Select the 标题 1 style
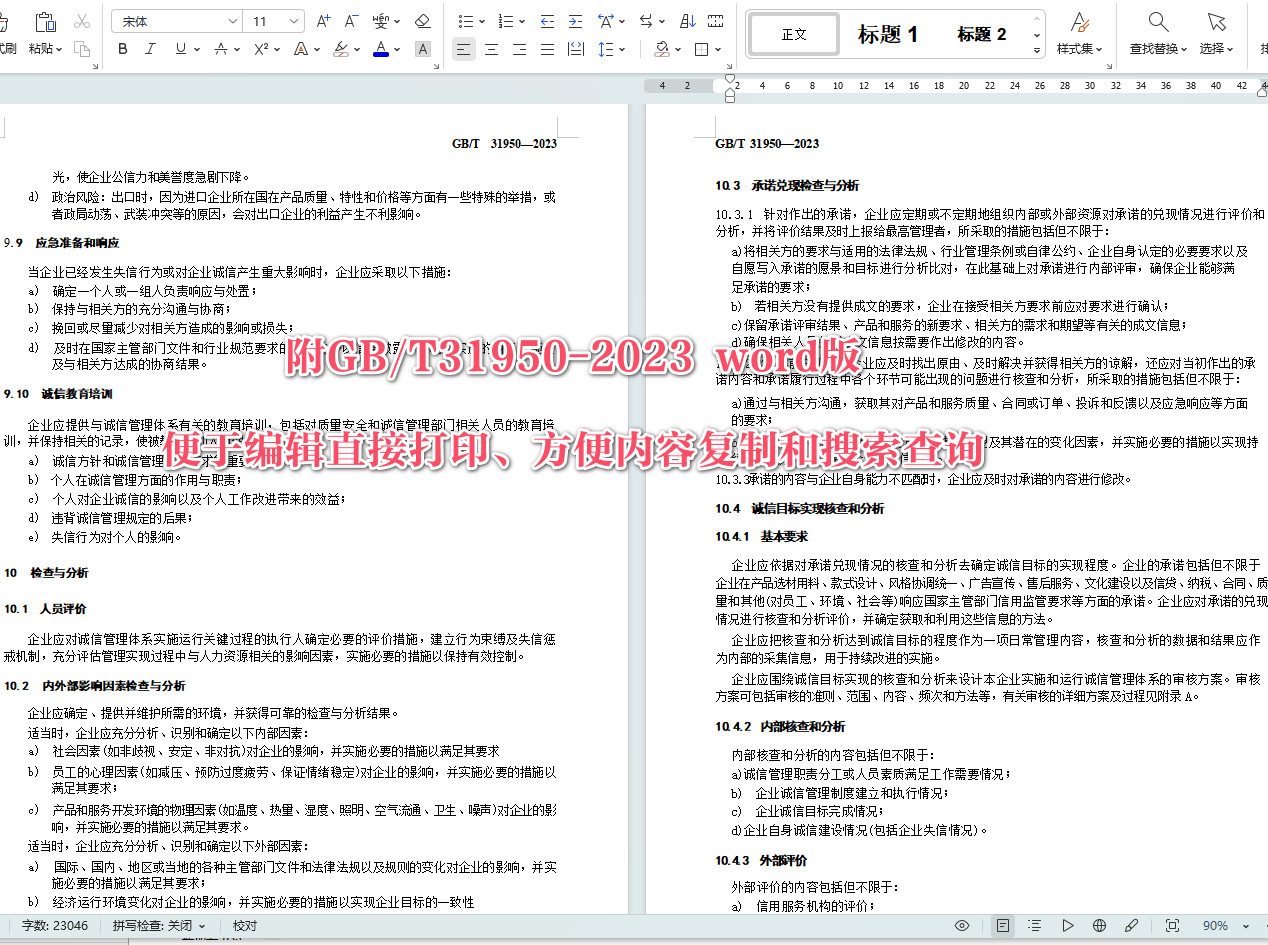The width and height of the screenshot is (1268, 945). [x=888, y=33]
